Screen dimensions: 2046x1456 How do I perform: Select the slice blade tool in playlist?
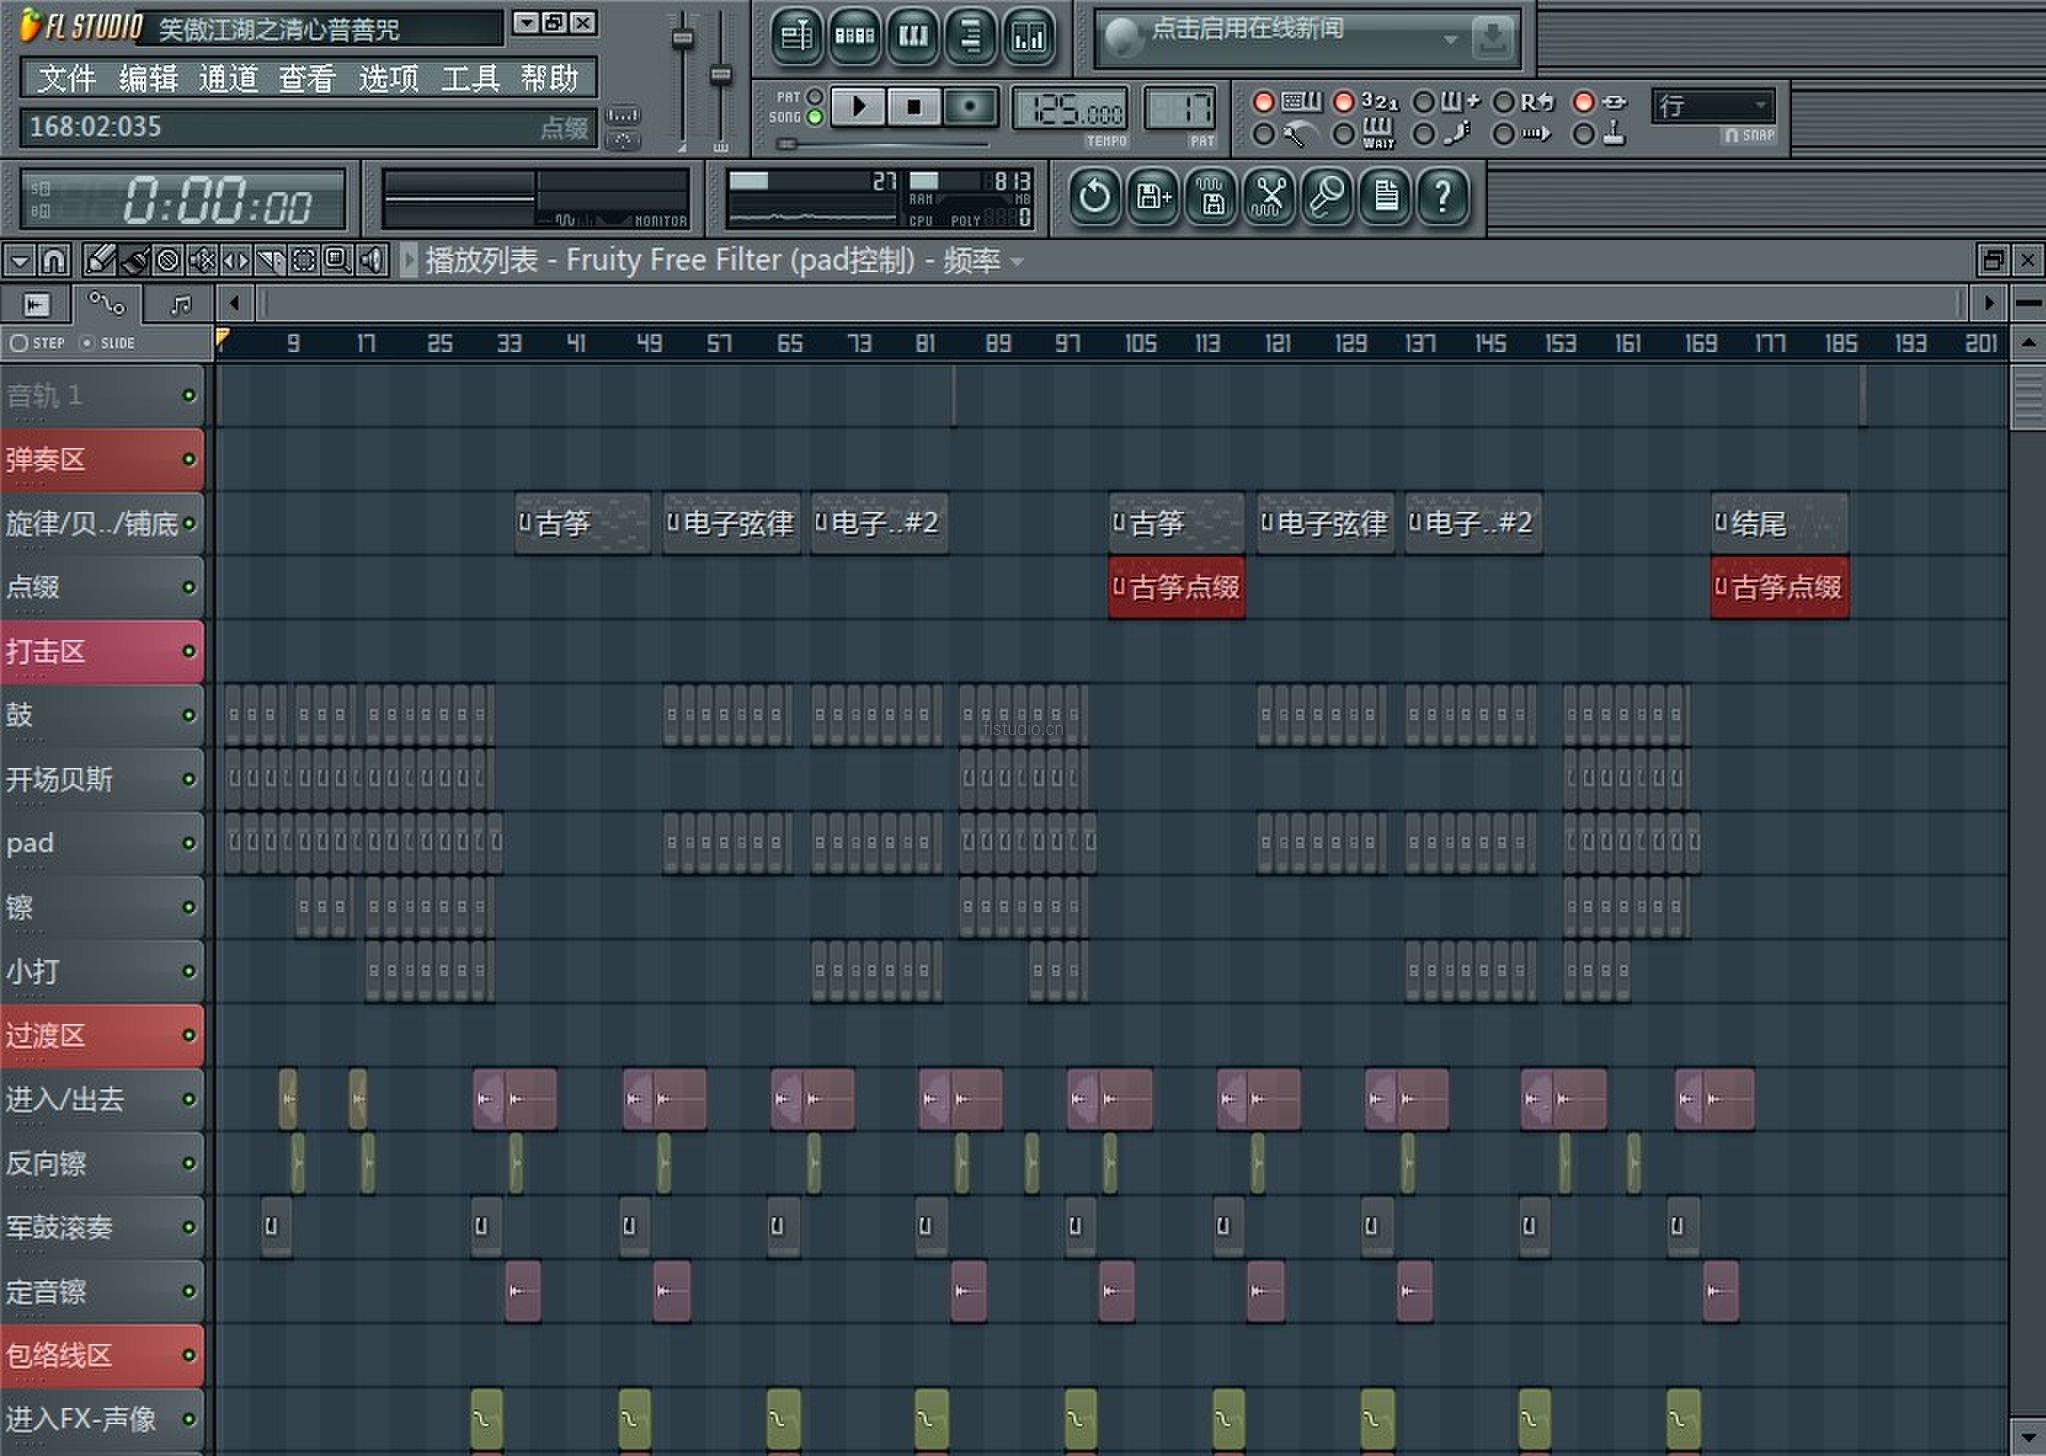pos(270,261)
